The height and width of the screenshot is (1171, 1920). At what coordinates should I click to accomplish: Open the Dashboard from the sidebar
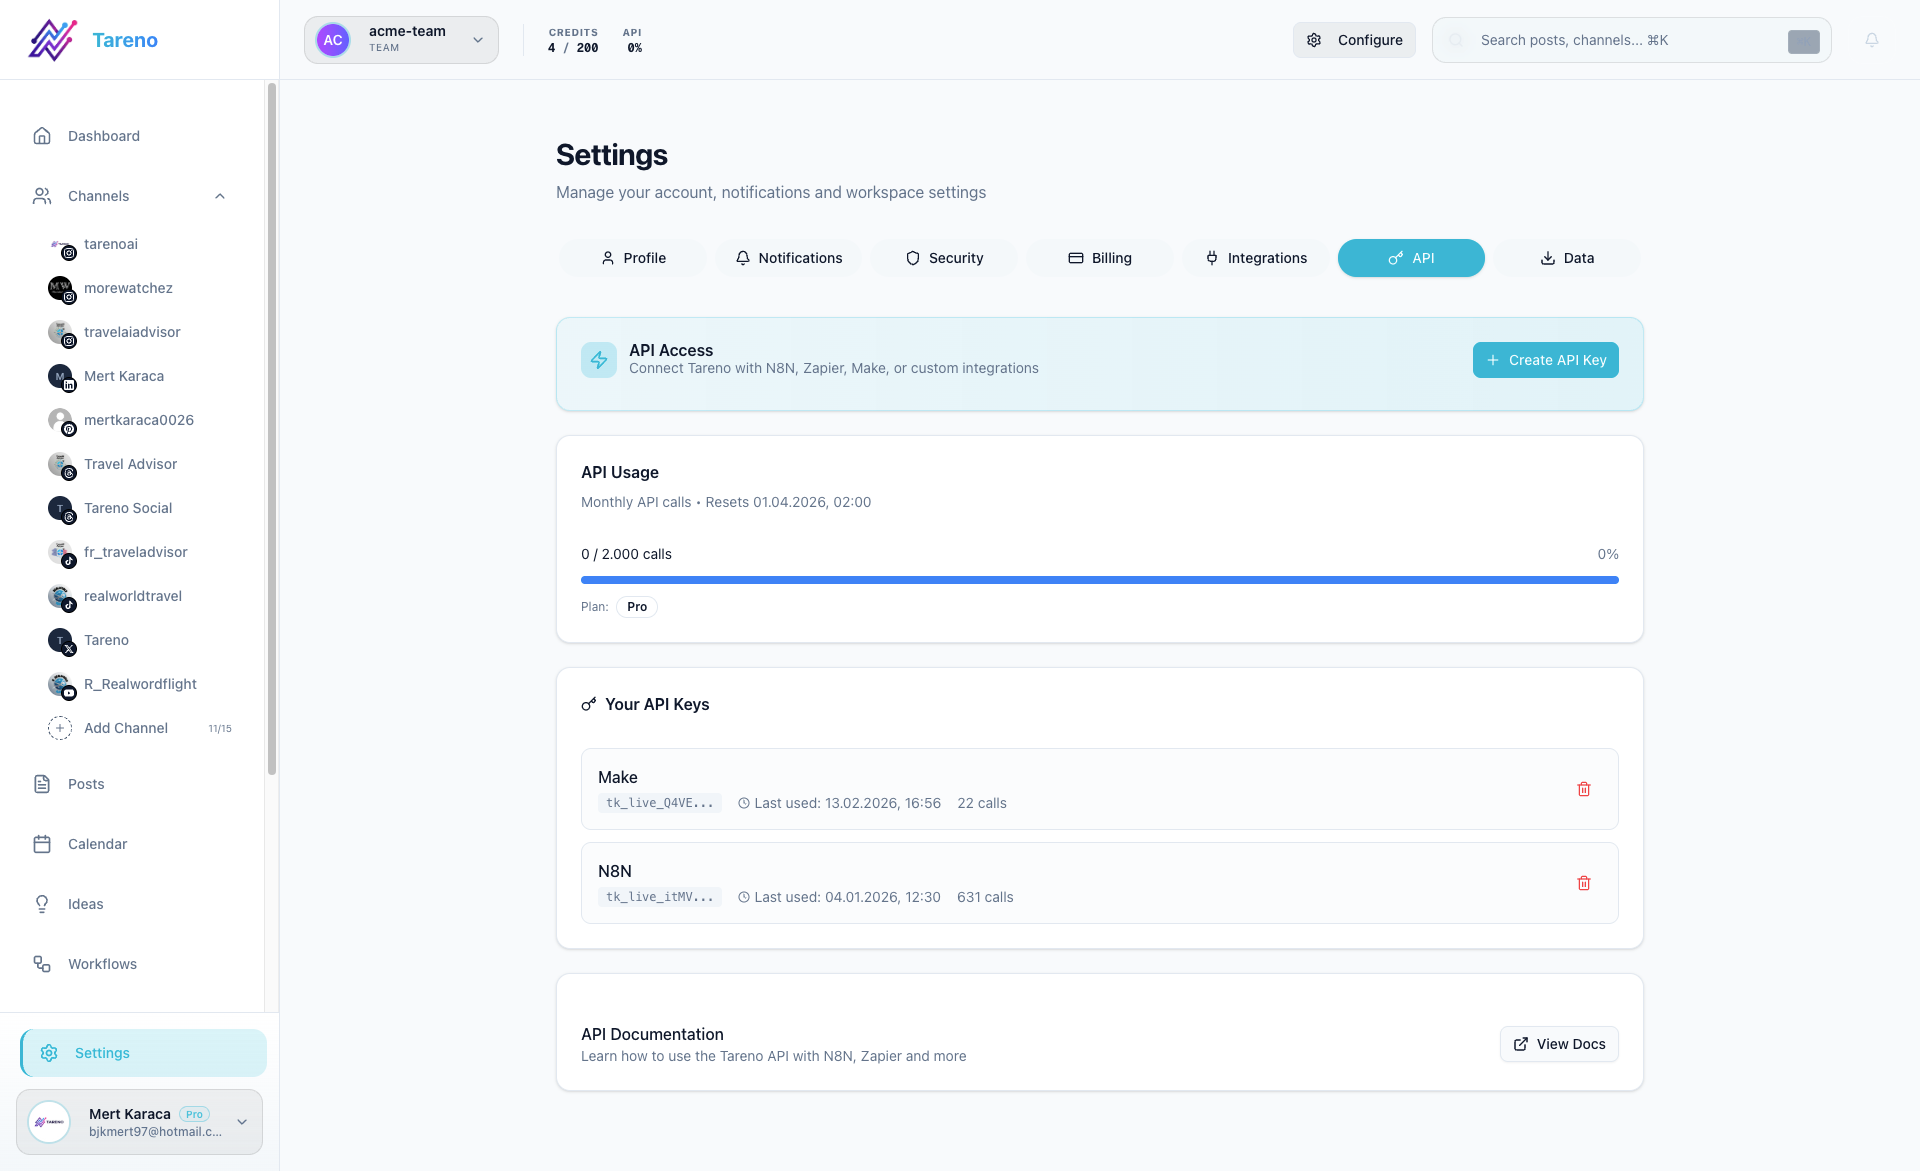click(x=102, y=135)
